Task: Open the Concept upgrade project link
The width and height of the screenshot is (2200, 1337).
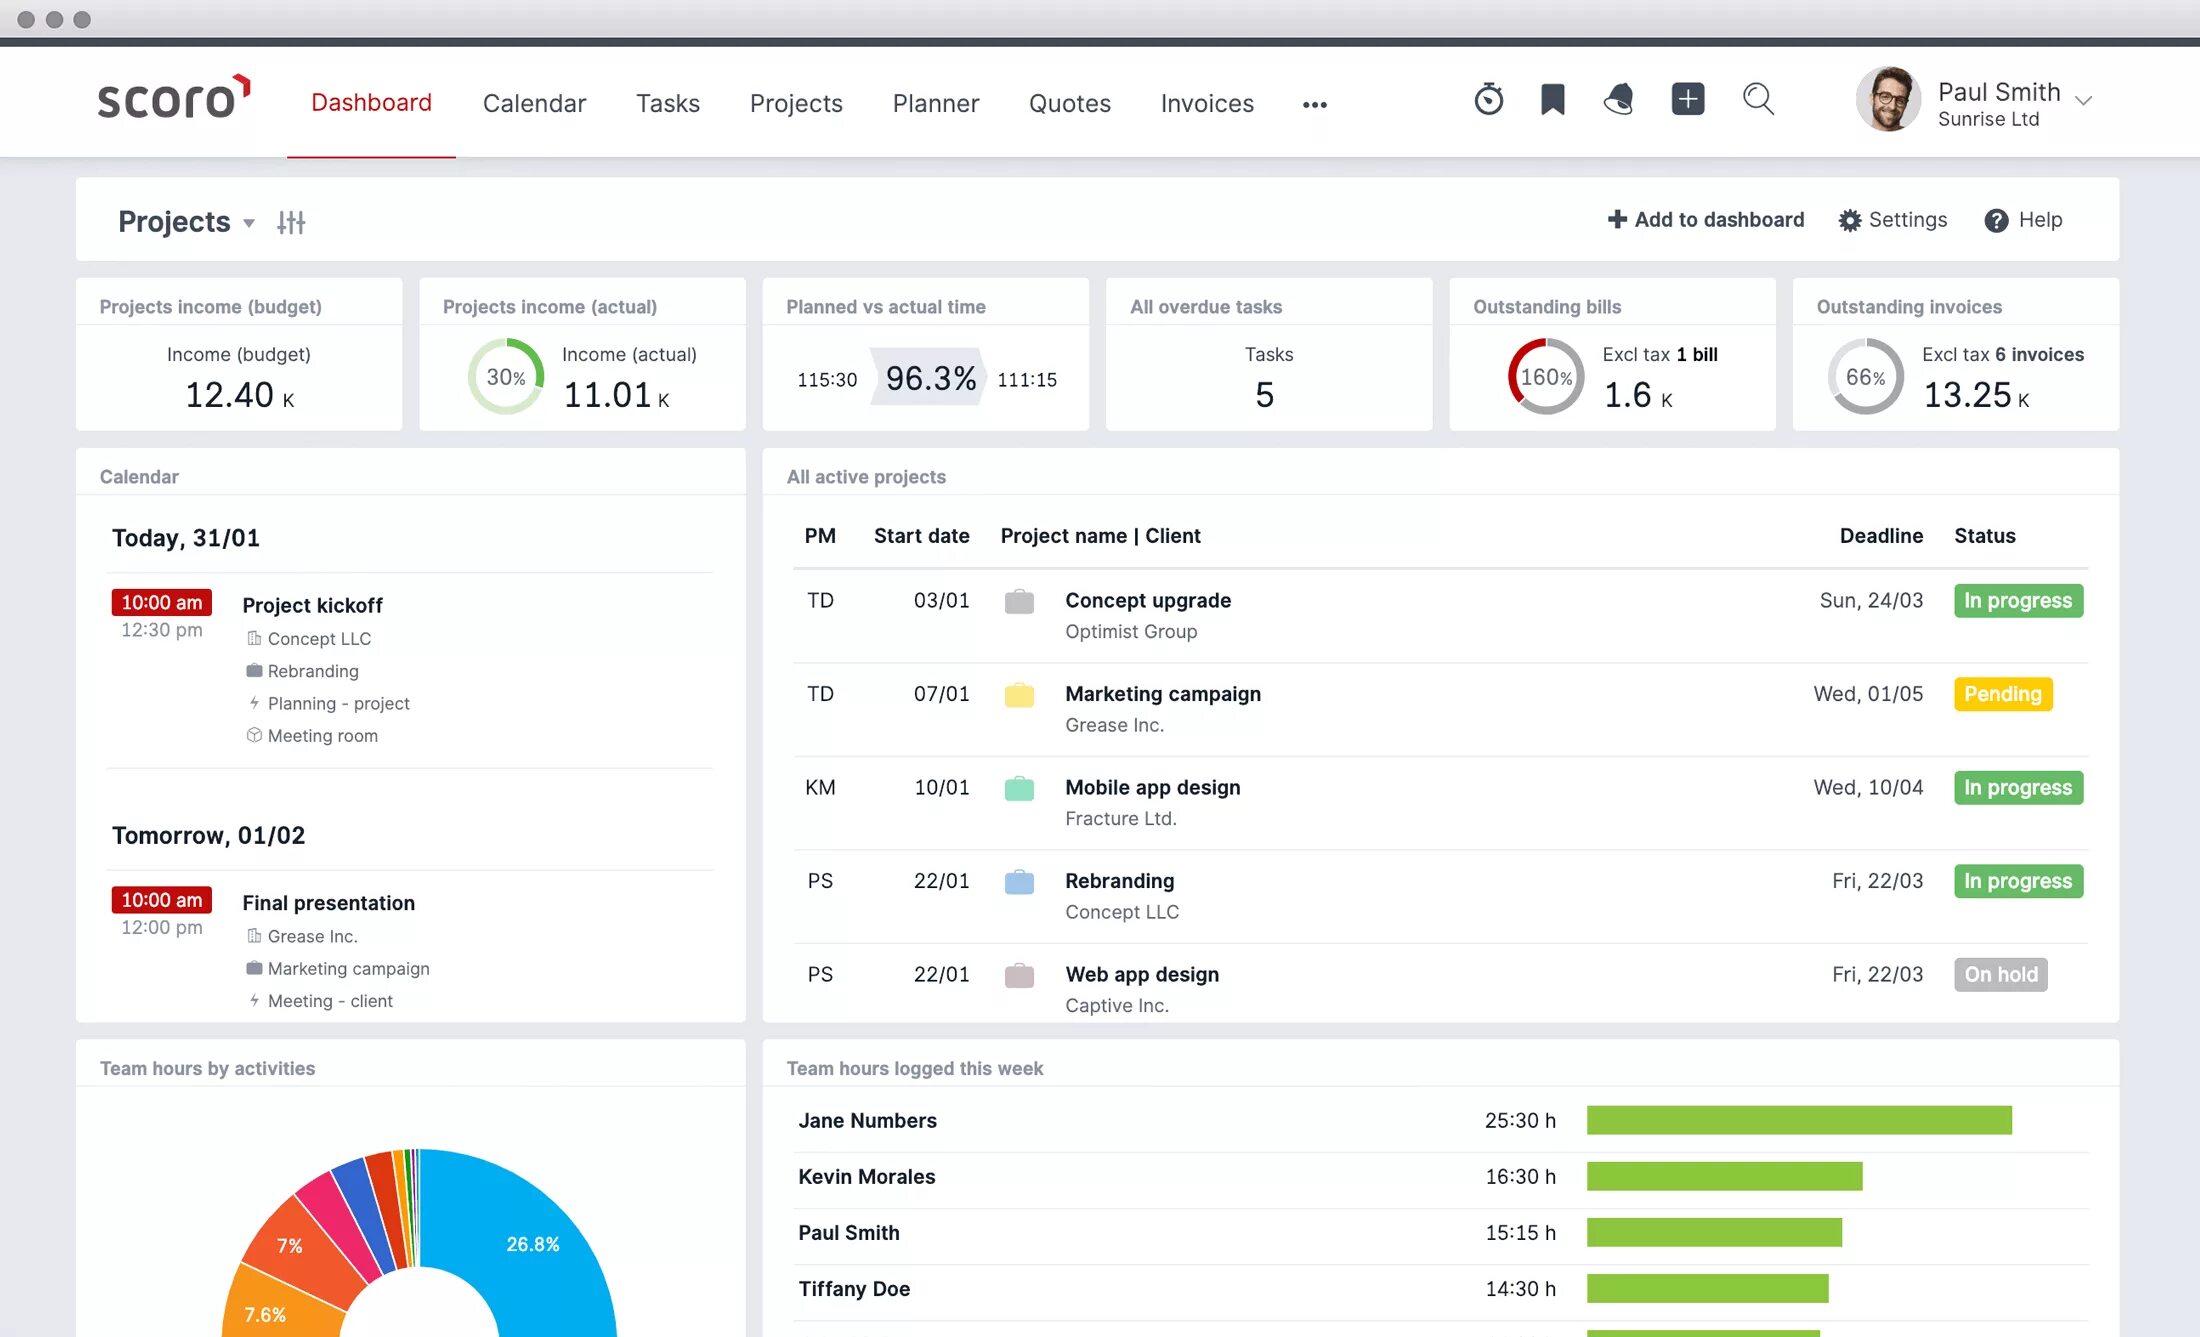Action: click(1147, 600)
